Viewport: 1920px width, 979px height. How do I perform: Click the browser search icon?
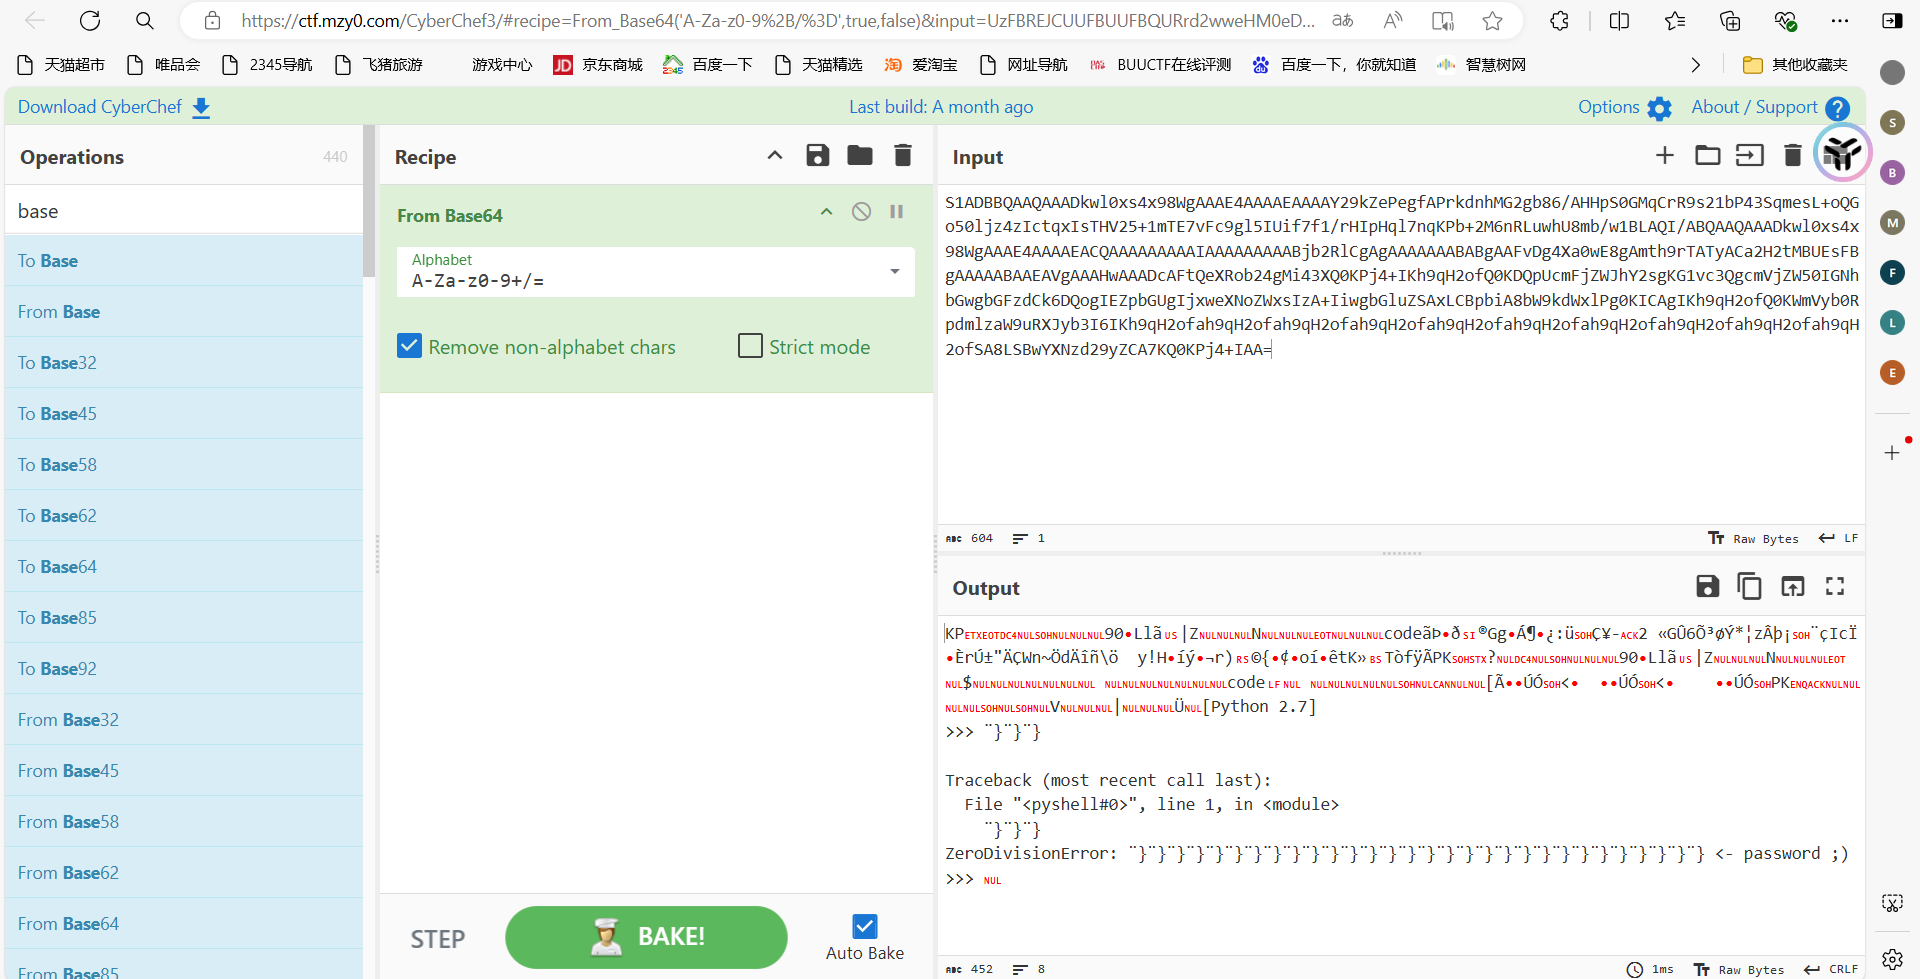(145, 20)
